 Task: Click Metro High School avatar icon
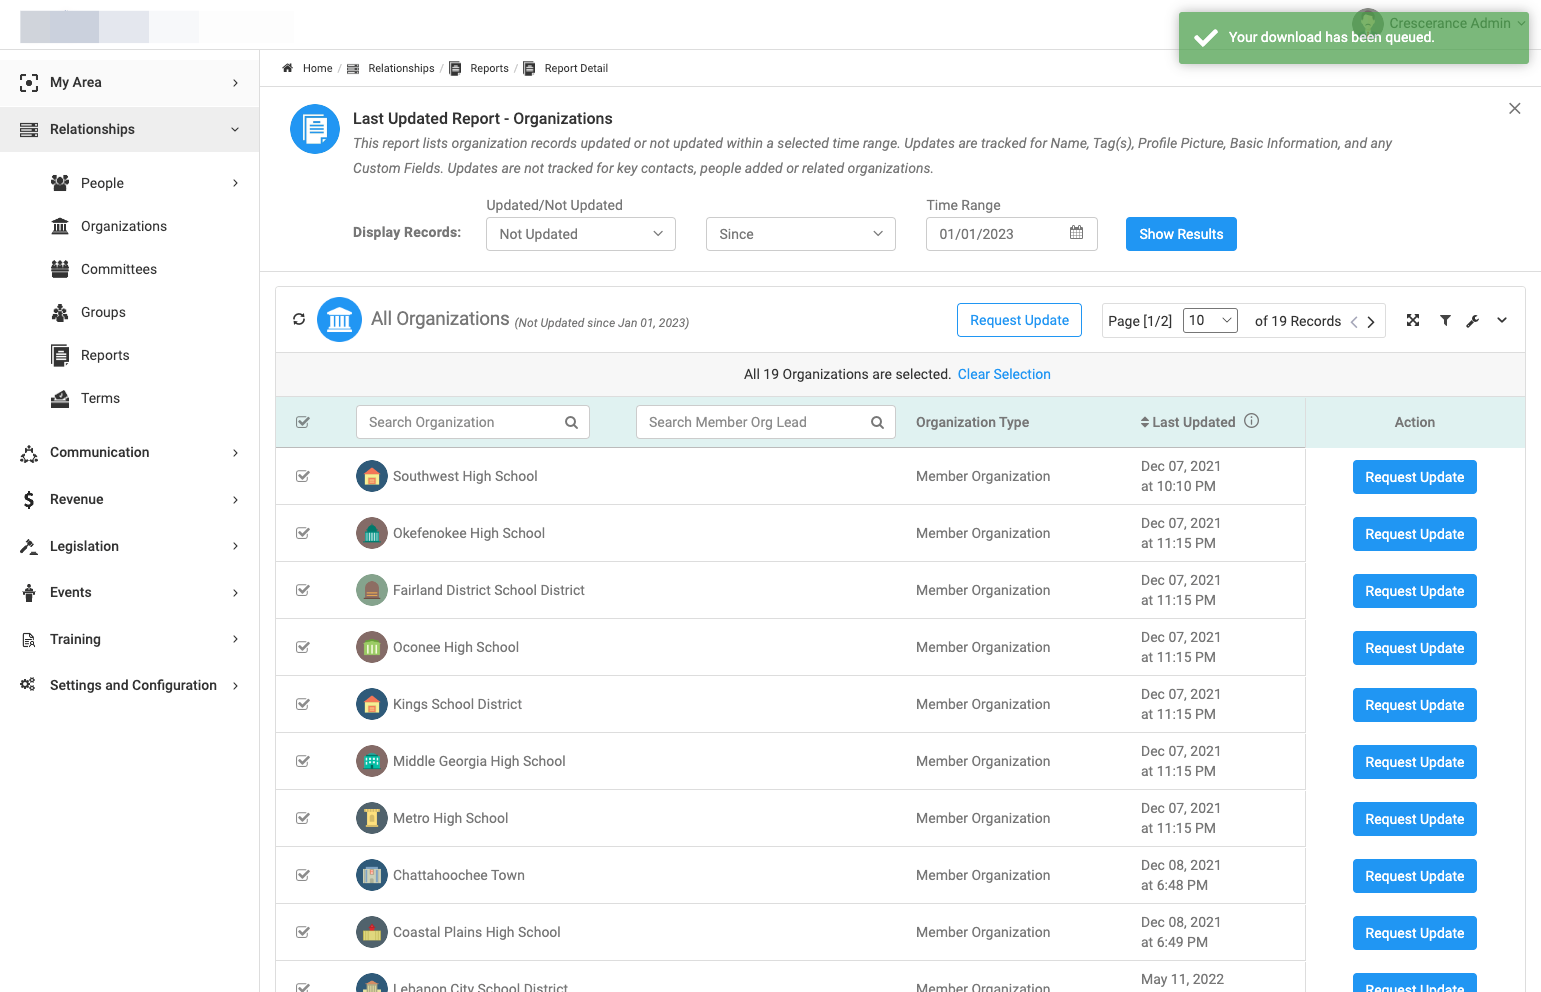(x=372, y=818)
